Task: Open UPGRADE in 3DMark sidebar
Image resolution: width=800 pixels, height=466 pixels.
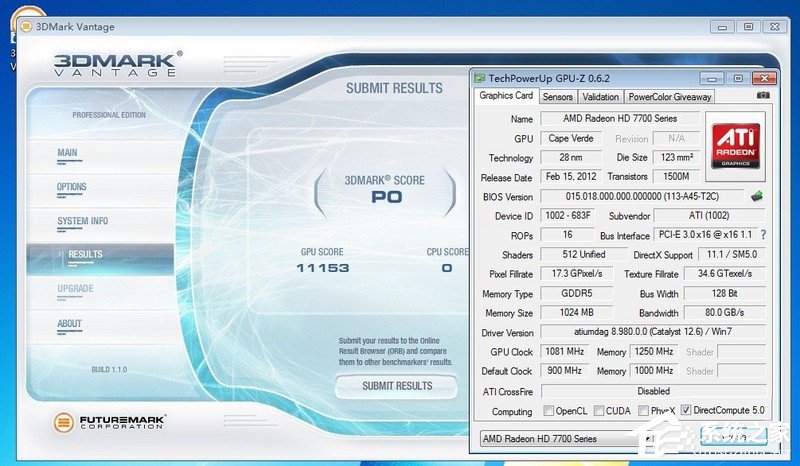Action: 75,288
